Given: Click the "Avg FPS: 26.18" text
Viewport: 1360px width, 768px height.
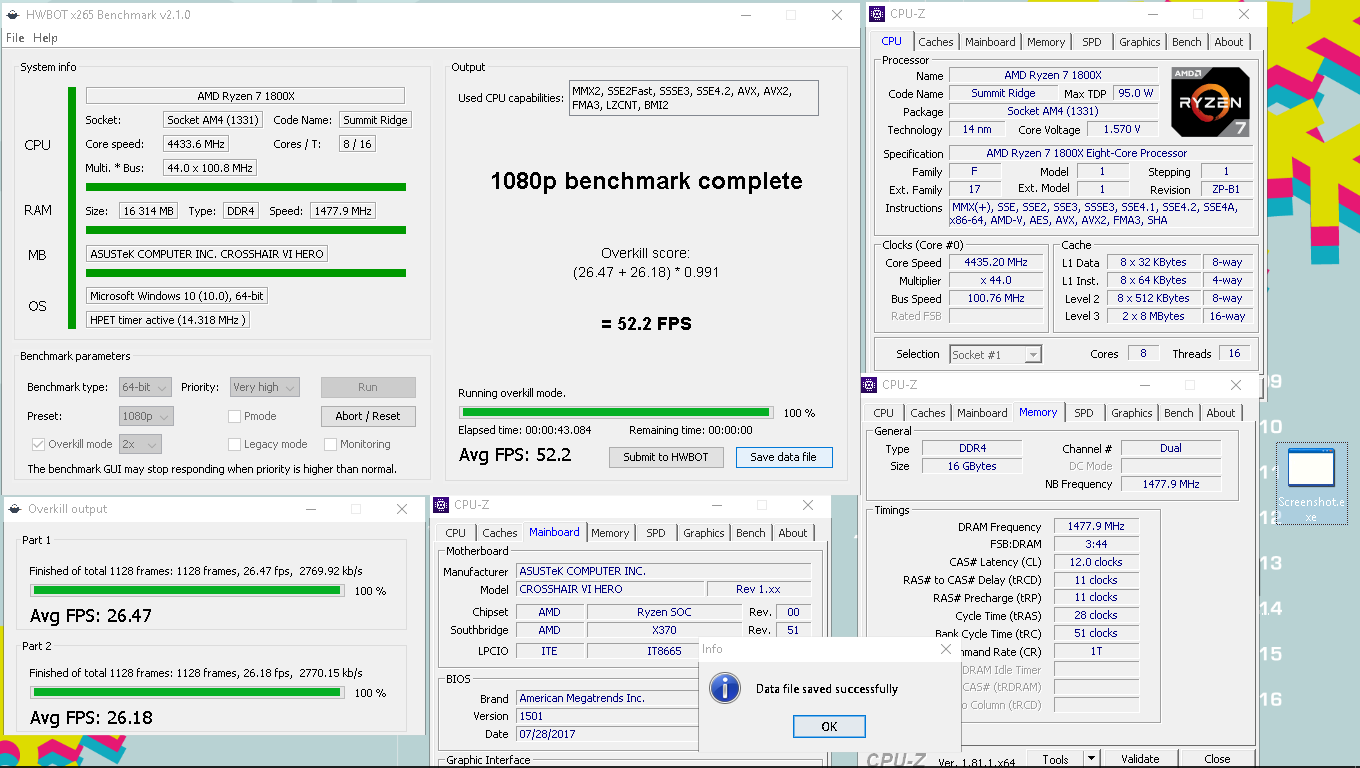Looking at the screenshot, I should point(91,718).
